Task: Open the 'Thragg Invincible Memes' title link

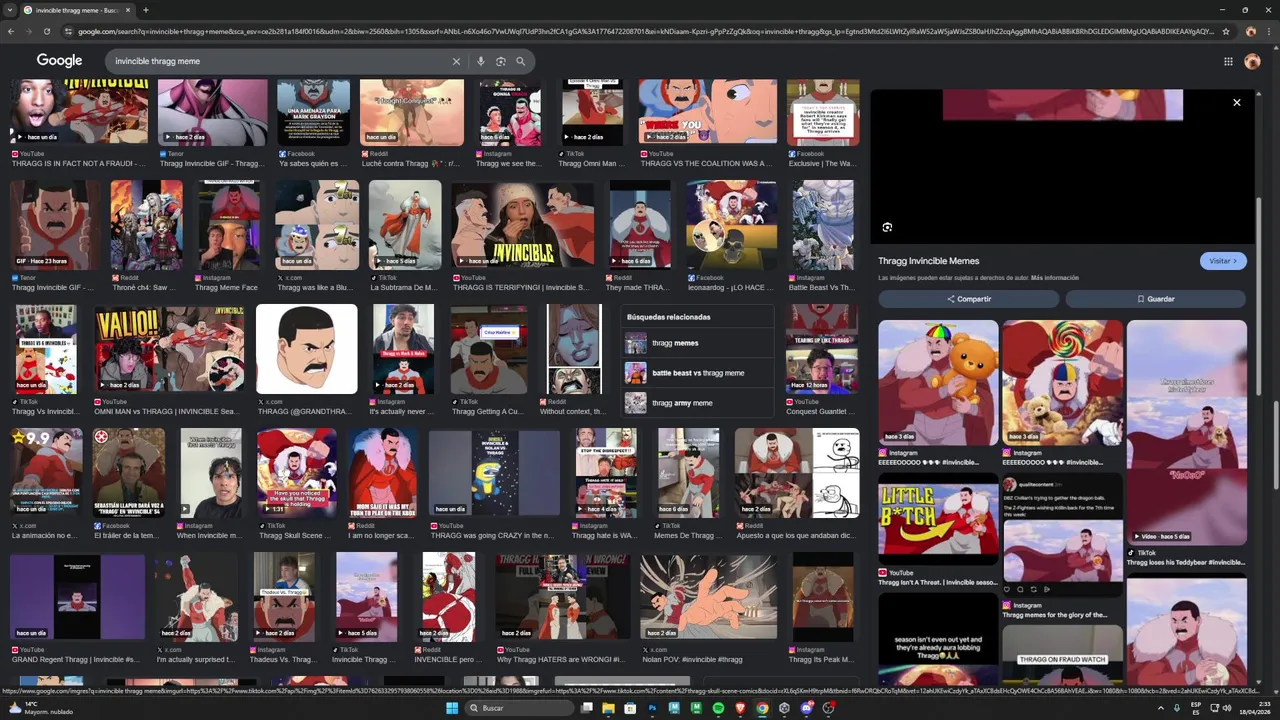Action: pos(929,261)
